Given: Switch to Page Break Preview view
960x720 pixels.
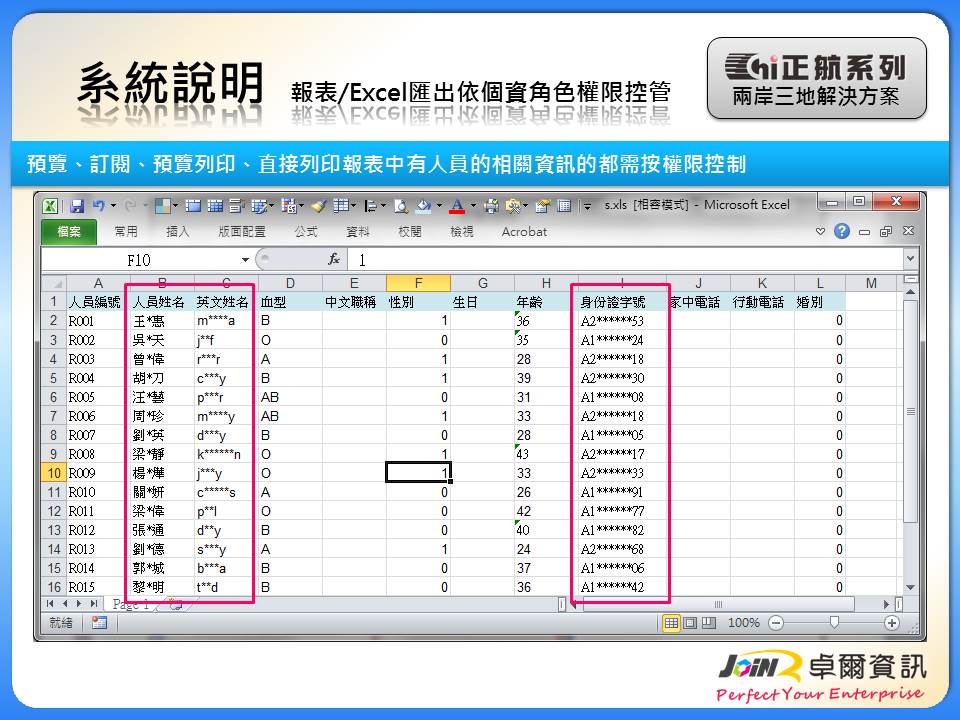Looking at the screenshot, I should tap(708, 623).
